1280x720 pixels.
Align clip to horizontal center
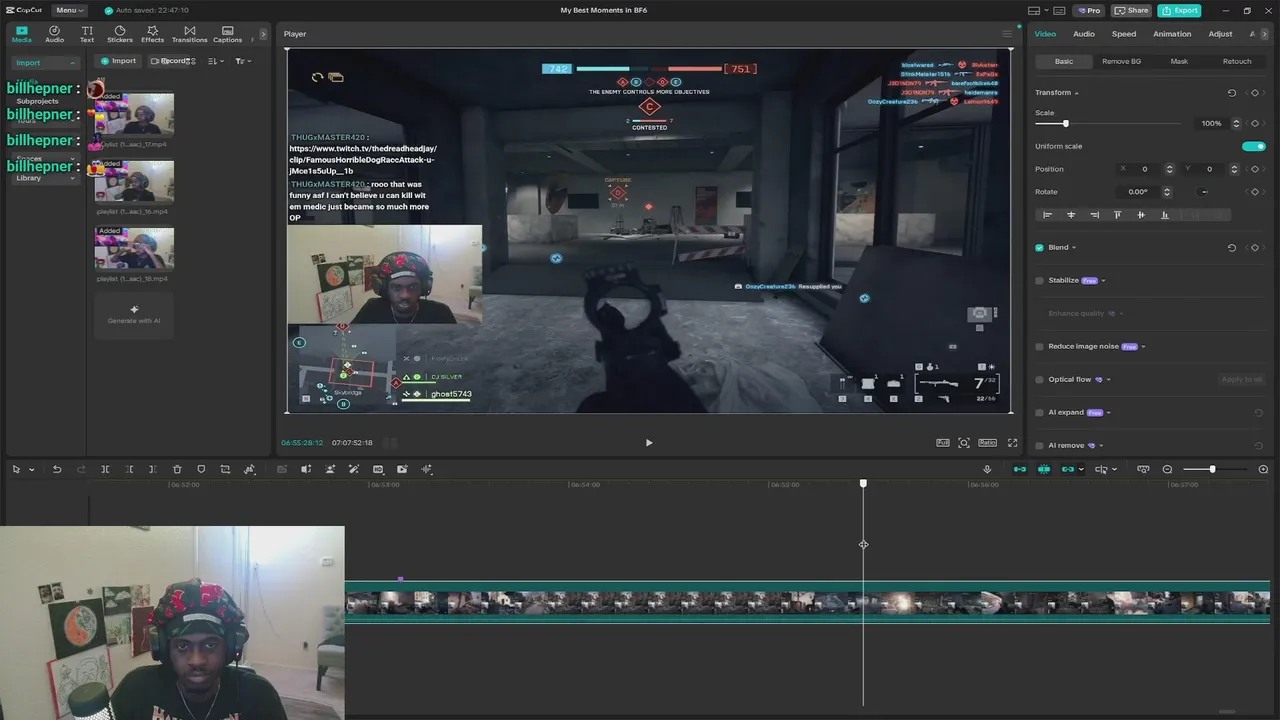pos(1071,215)
